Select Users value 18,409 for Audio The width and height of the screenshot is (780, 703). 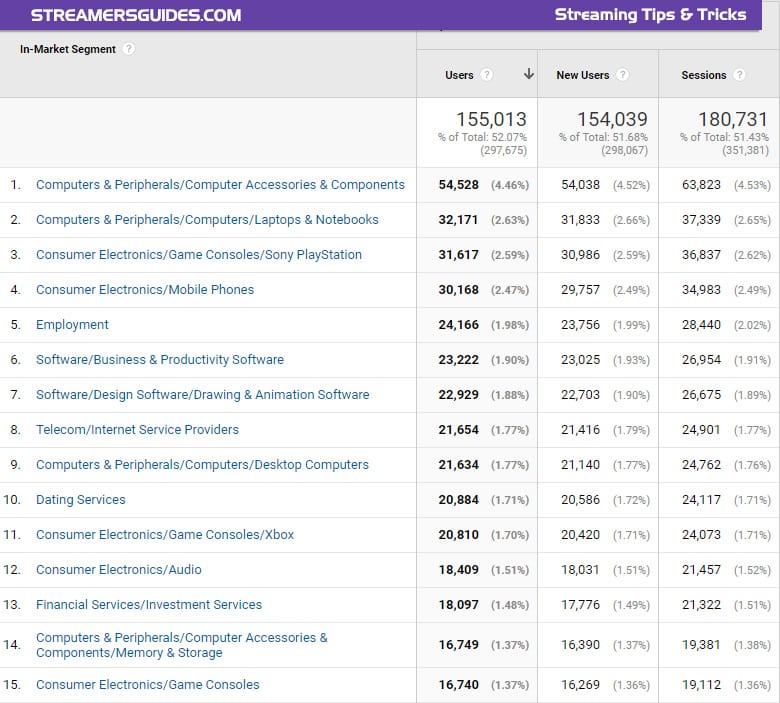point(458,570)
